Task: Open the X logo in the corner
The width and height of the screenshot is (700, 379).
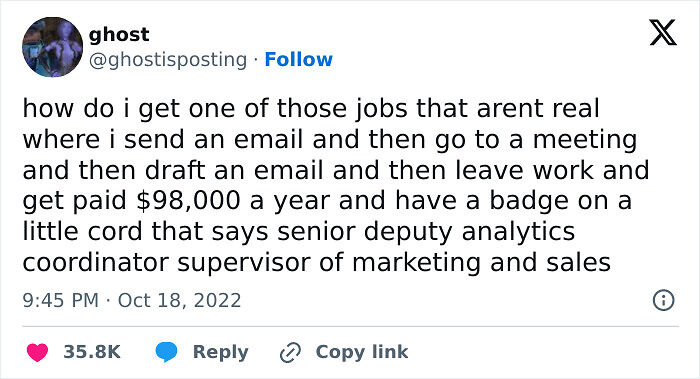Action: click(663, 33)
